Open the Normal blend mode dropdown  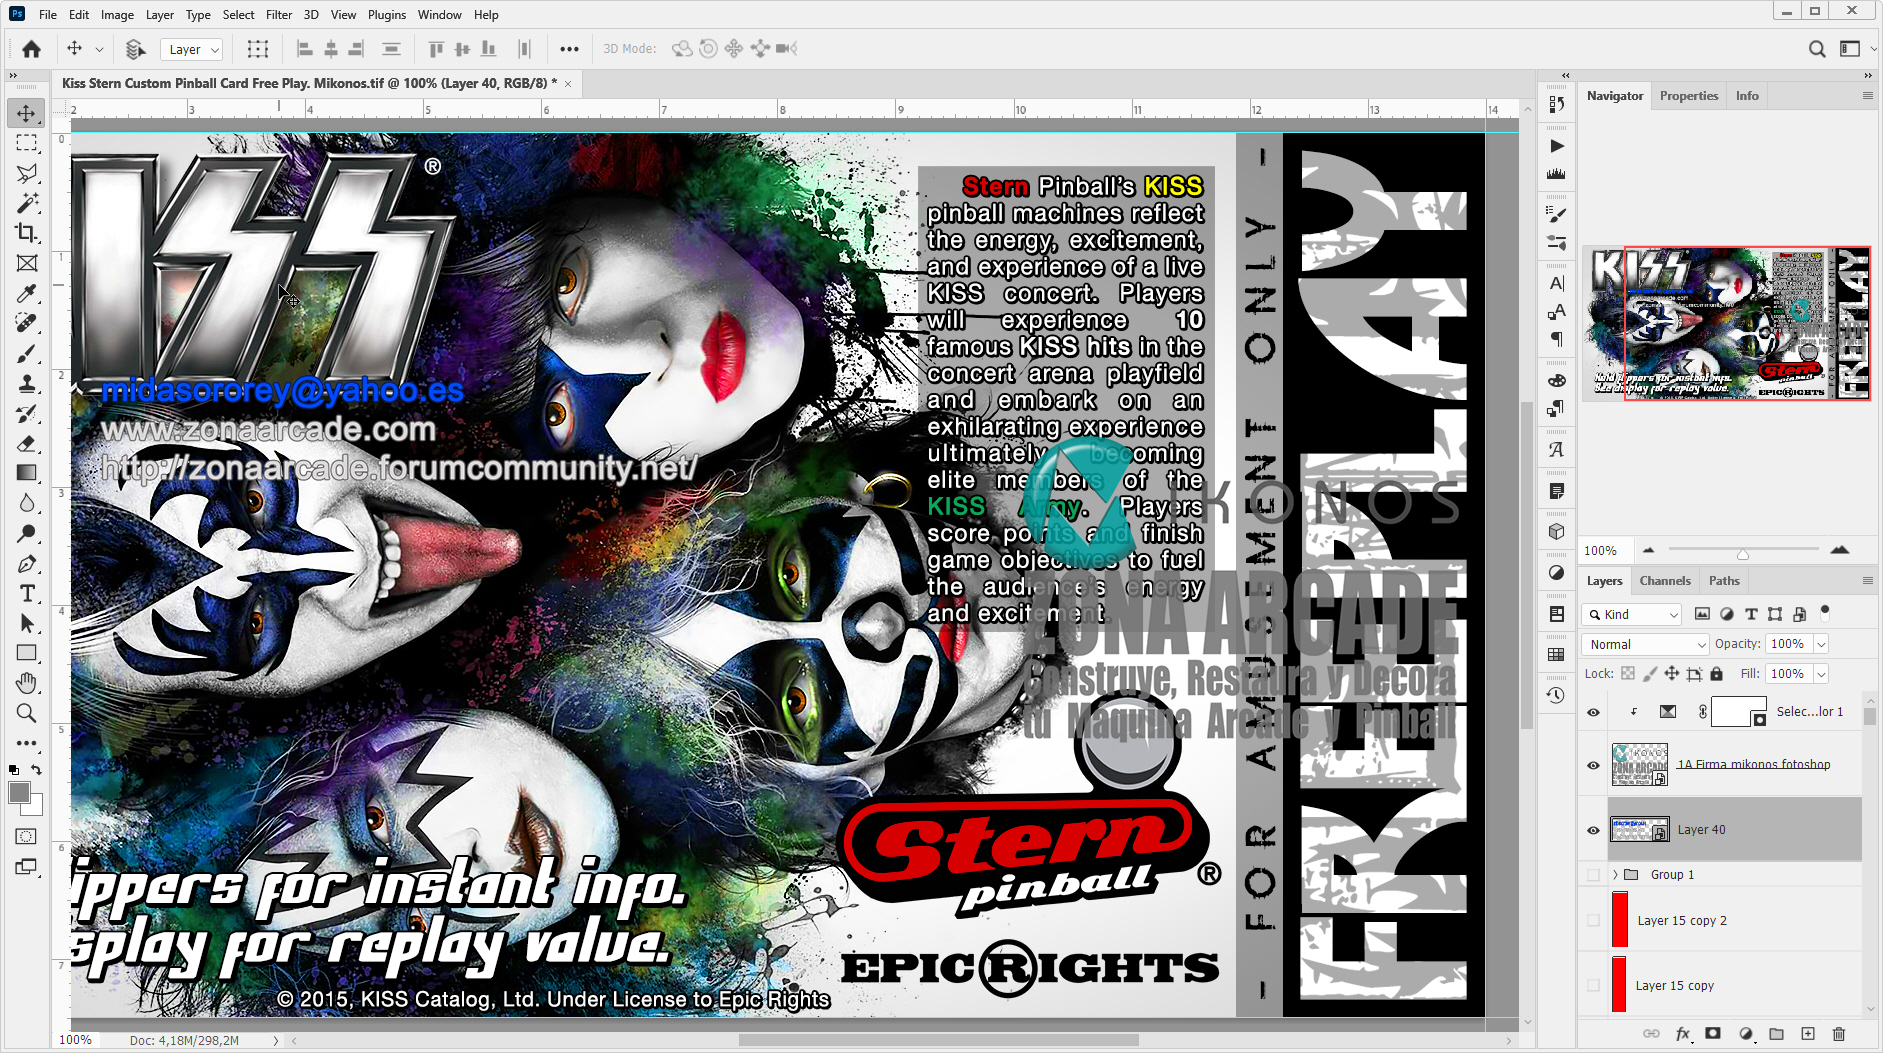coord(1644,644)
